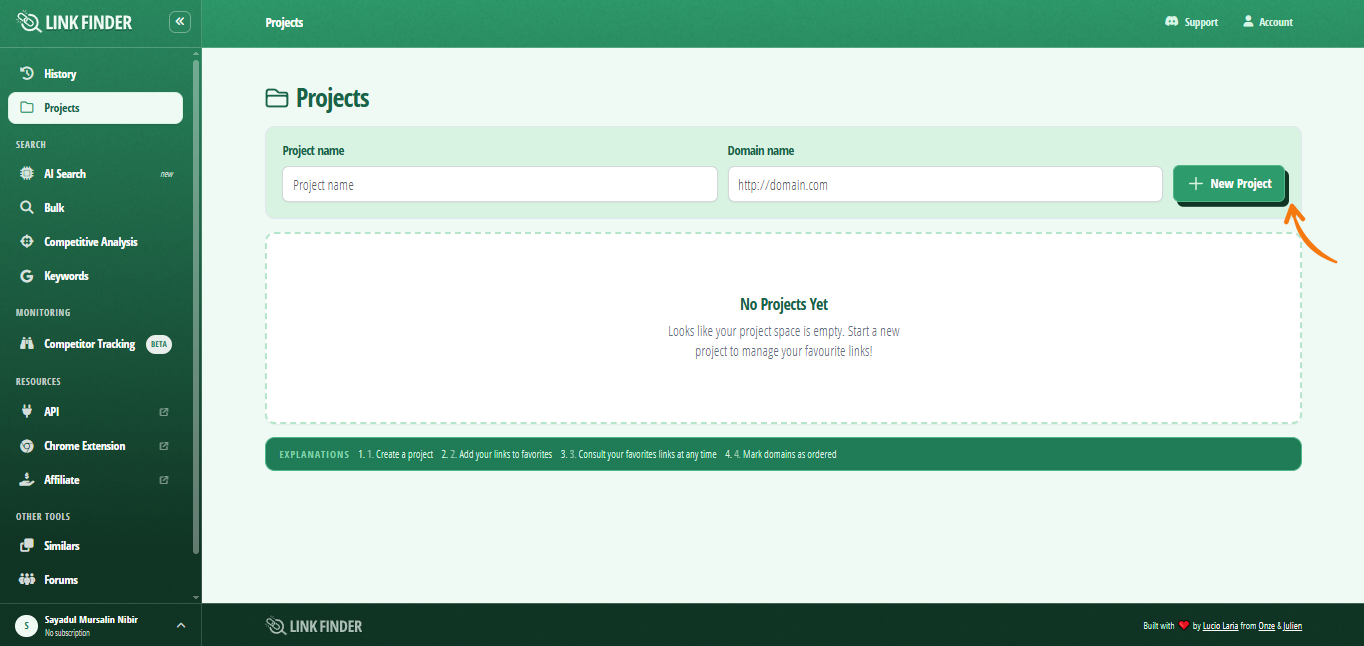The height and width of the screenshot is (646, 1364).
Task: Click the History clock icon
Action: (27, 74)
